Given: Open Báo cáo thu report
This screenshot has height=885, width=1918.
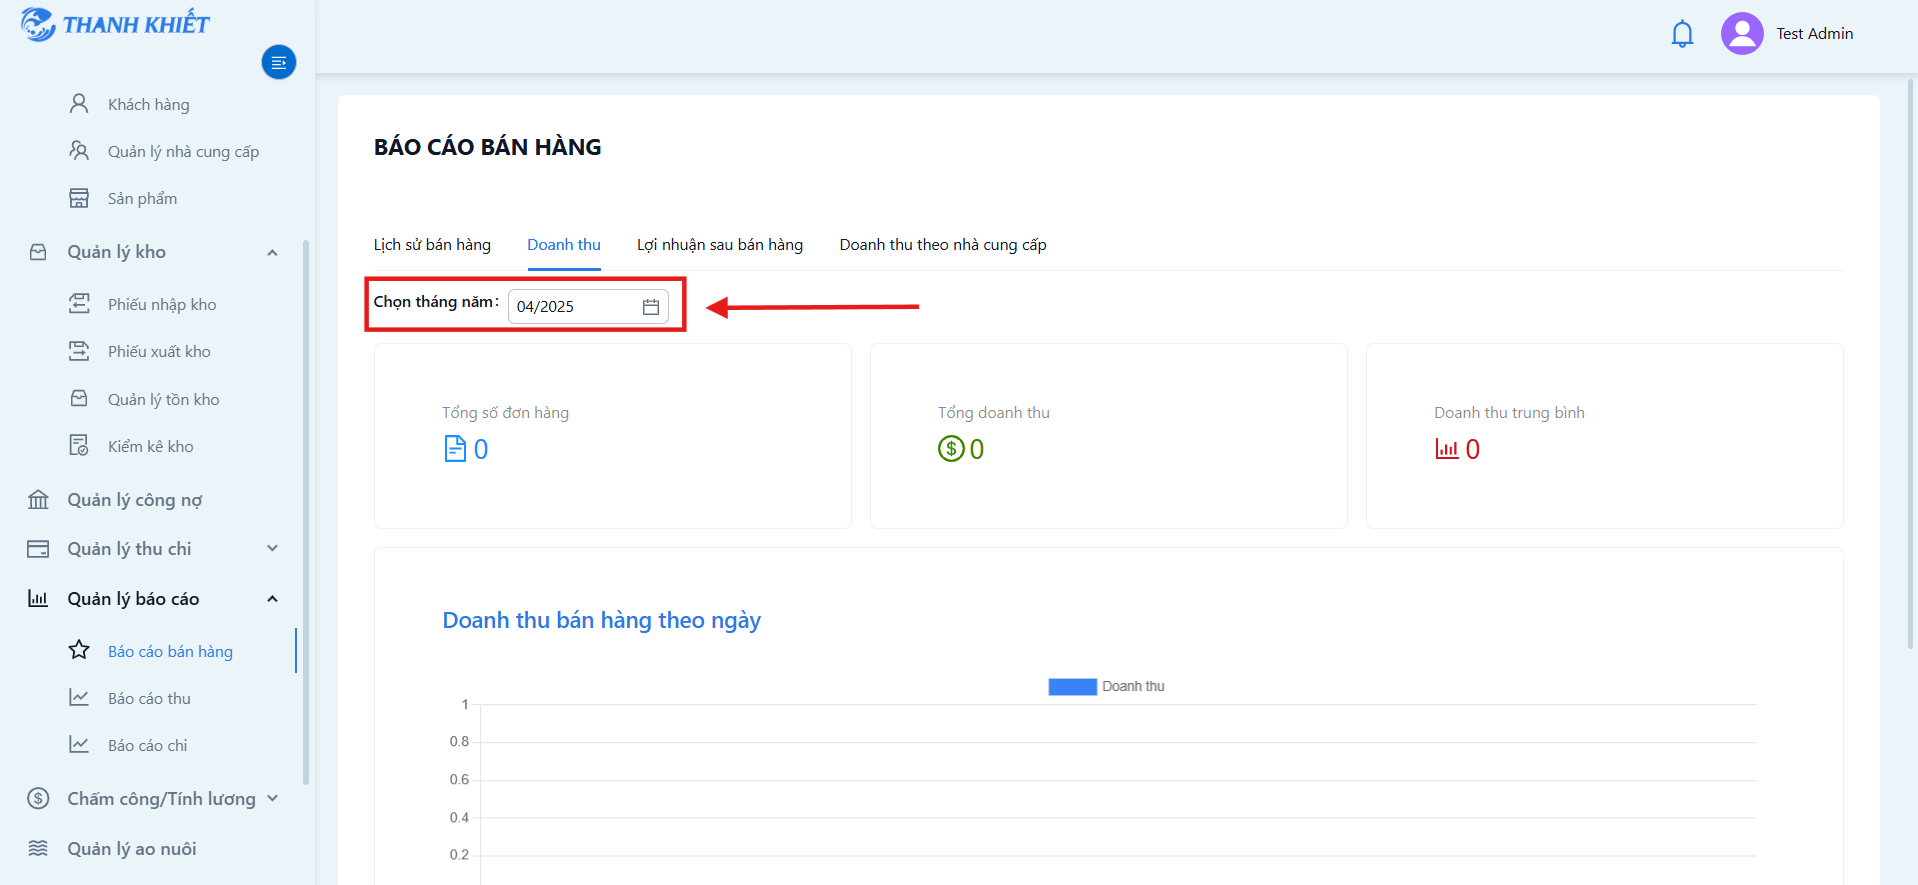Looking at the screenshot, I should 150,698.
